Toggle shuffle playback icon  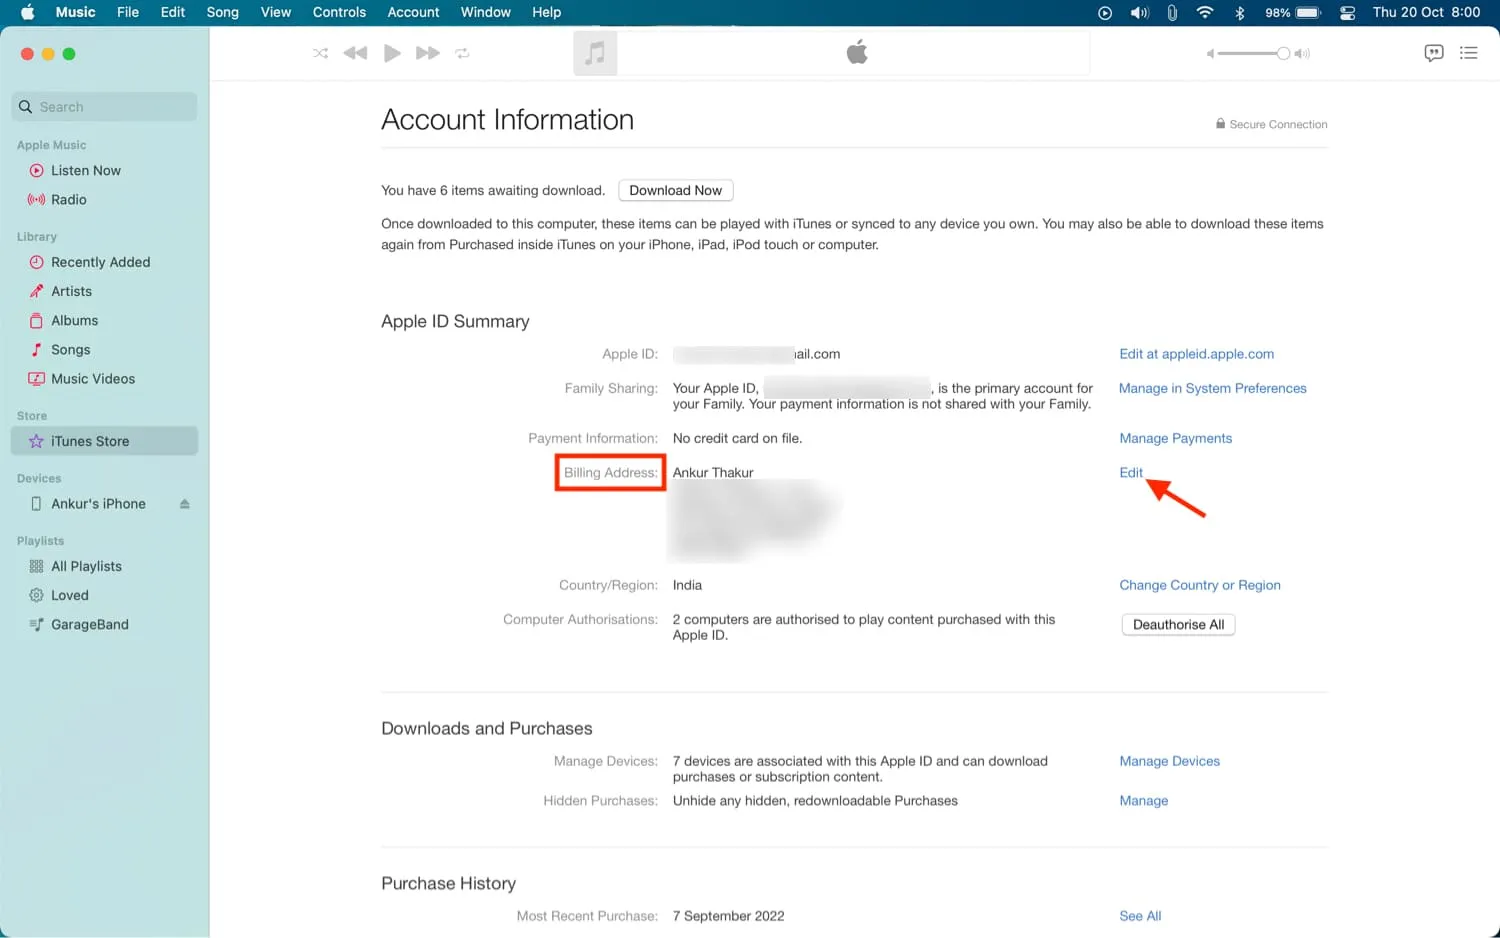320,53
